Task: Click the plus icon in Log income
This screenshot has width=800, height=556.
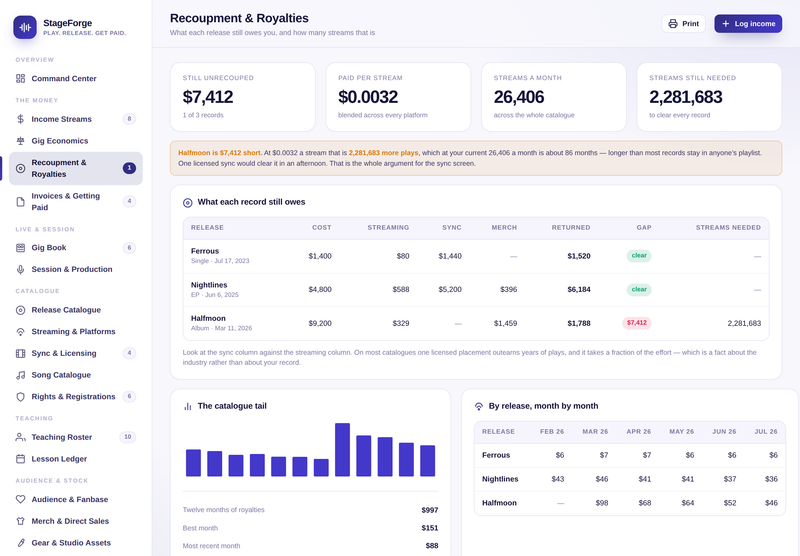Action: point(726,24)
